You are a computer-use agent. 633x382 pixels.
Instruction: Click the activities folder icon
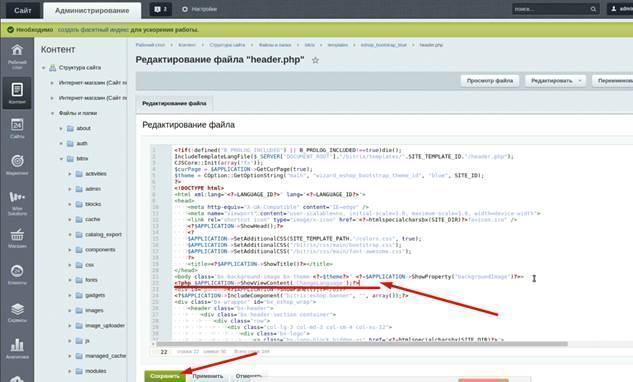79,174
